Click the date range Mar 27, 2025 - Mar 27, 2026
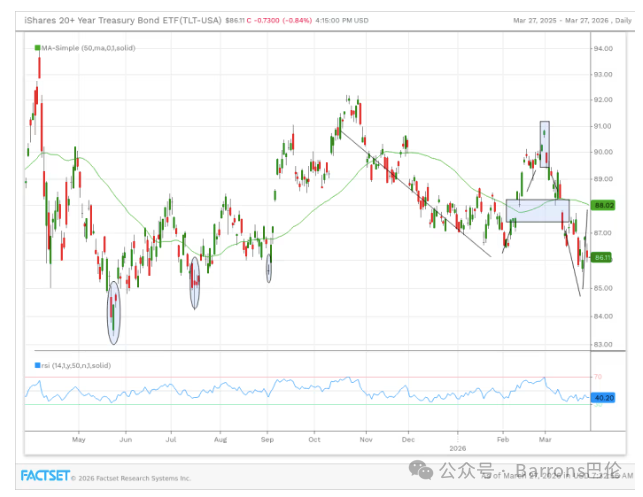The height and width of the screenshot is (497, 643). click(561, 21)
